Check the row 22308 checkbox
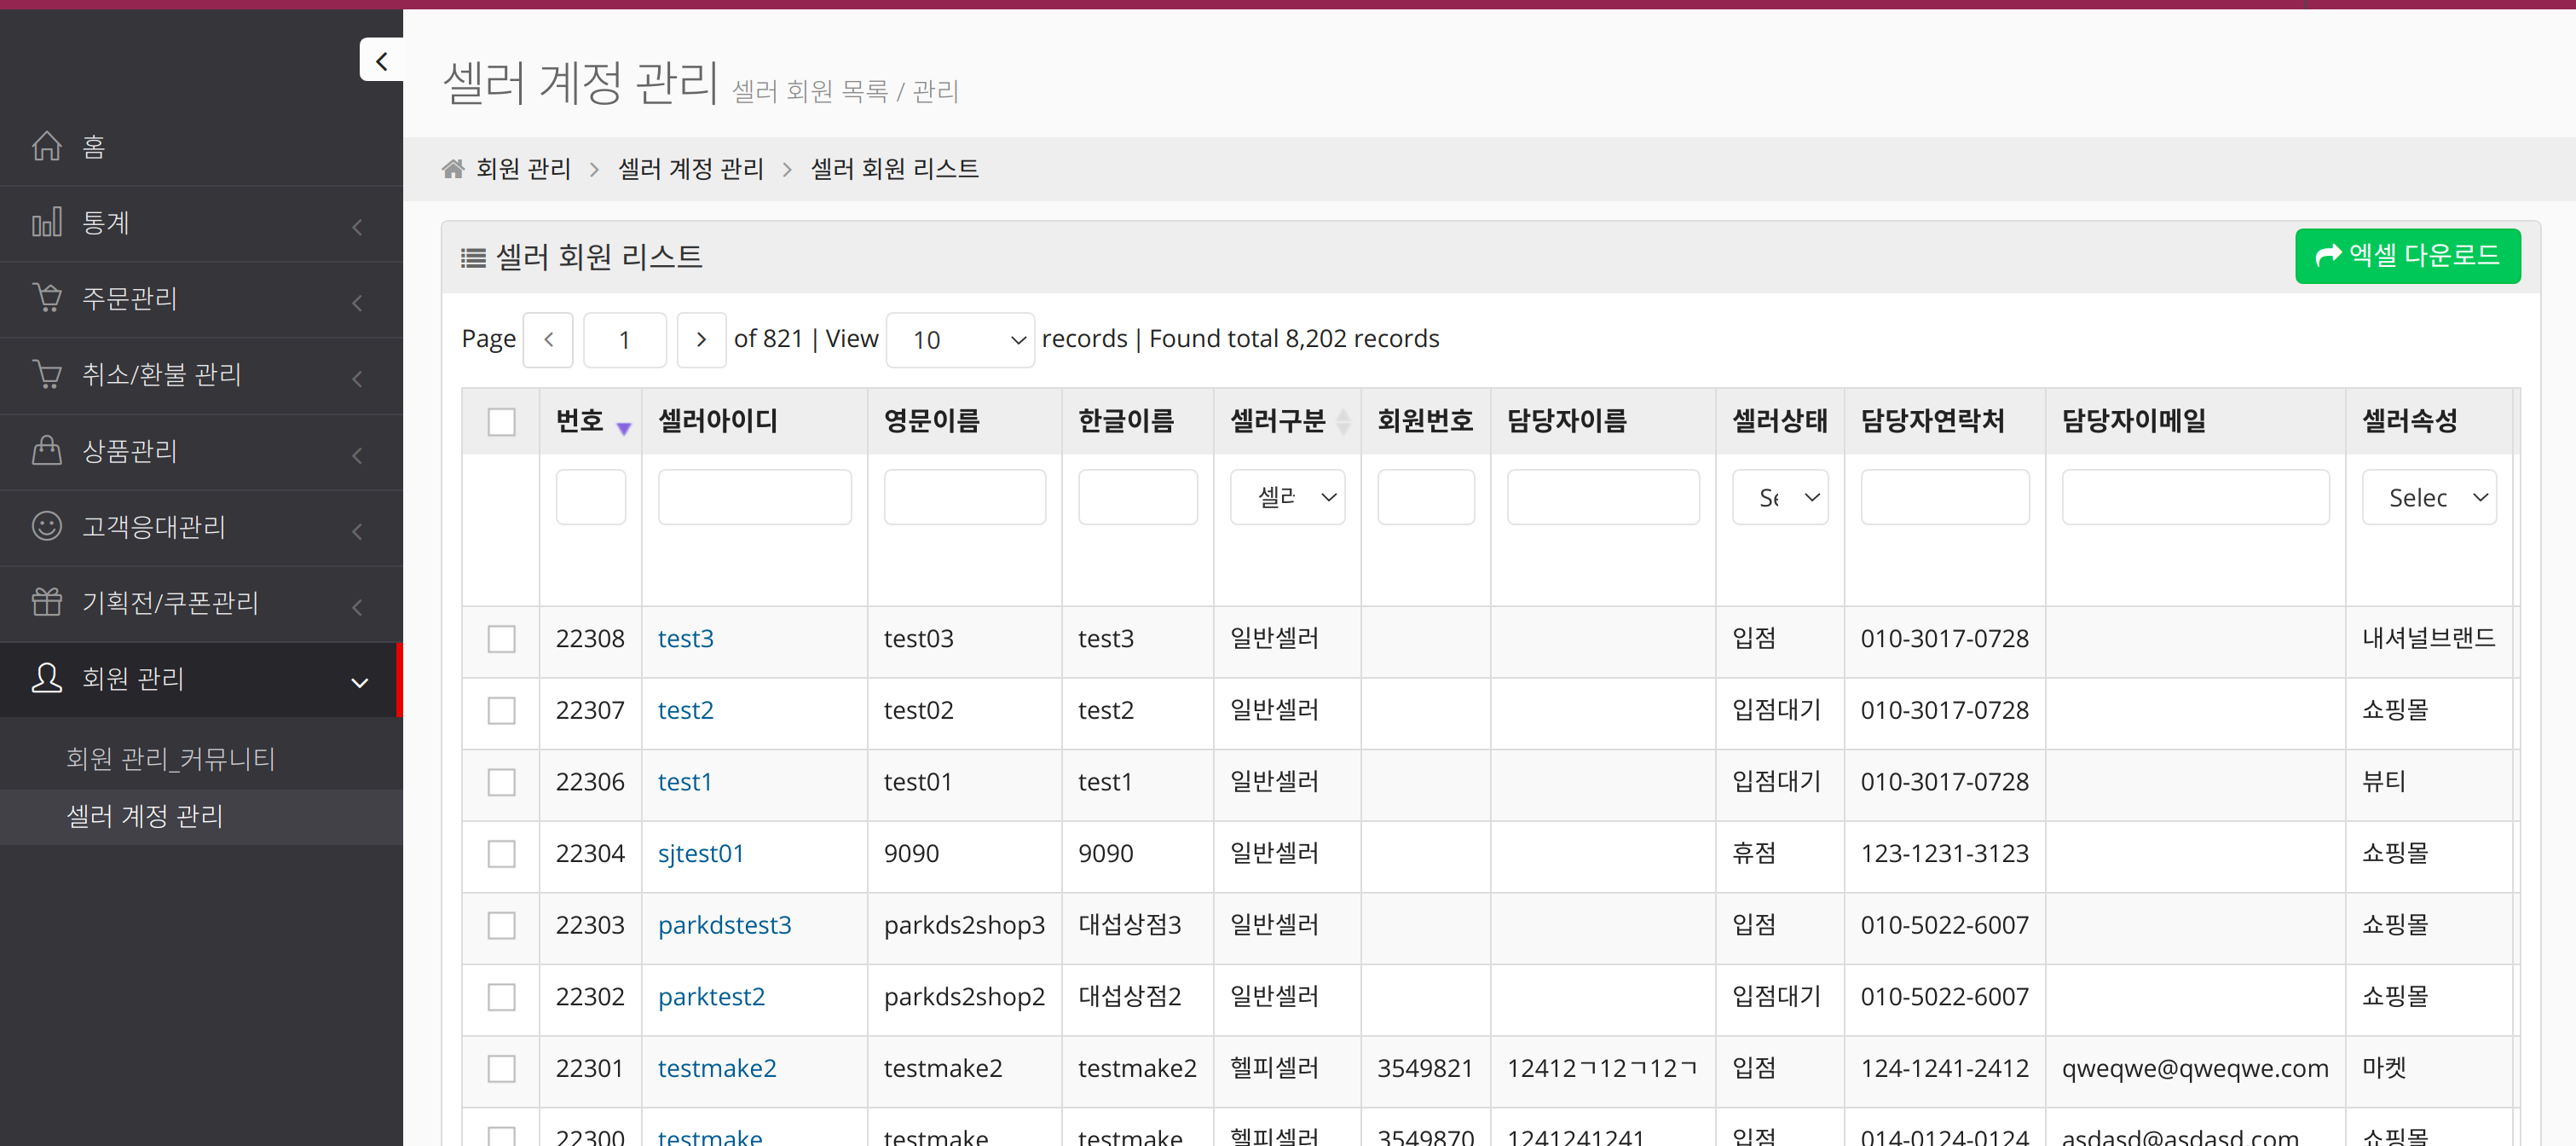Image resolution: width=2576 pixels, height=1146 pixels. coord(501,639)
